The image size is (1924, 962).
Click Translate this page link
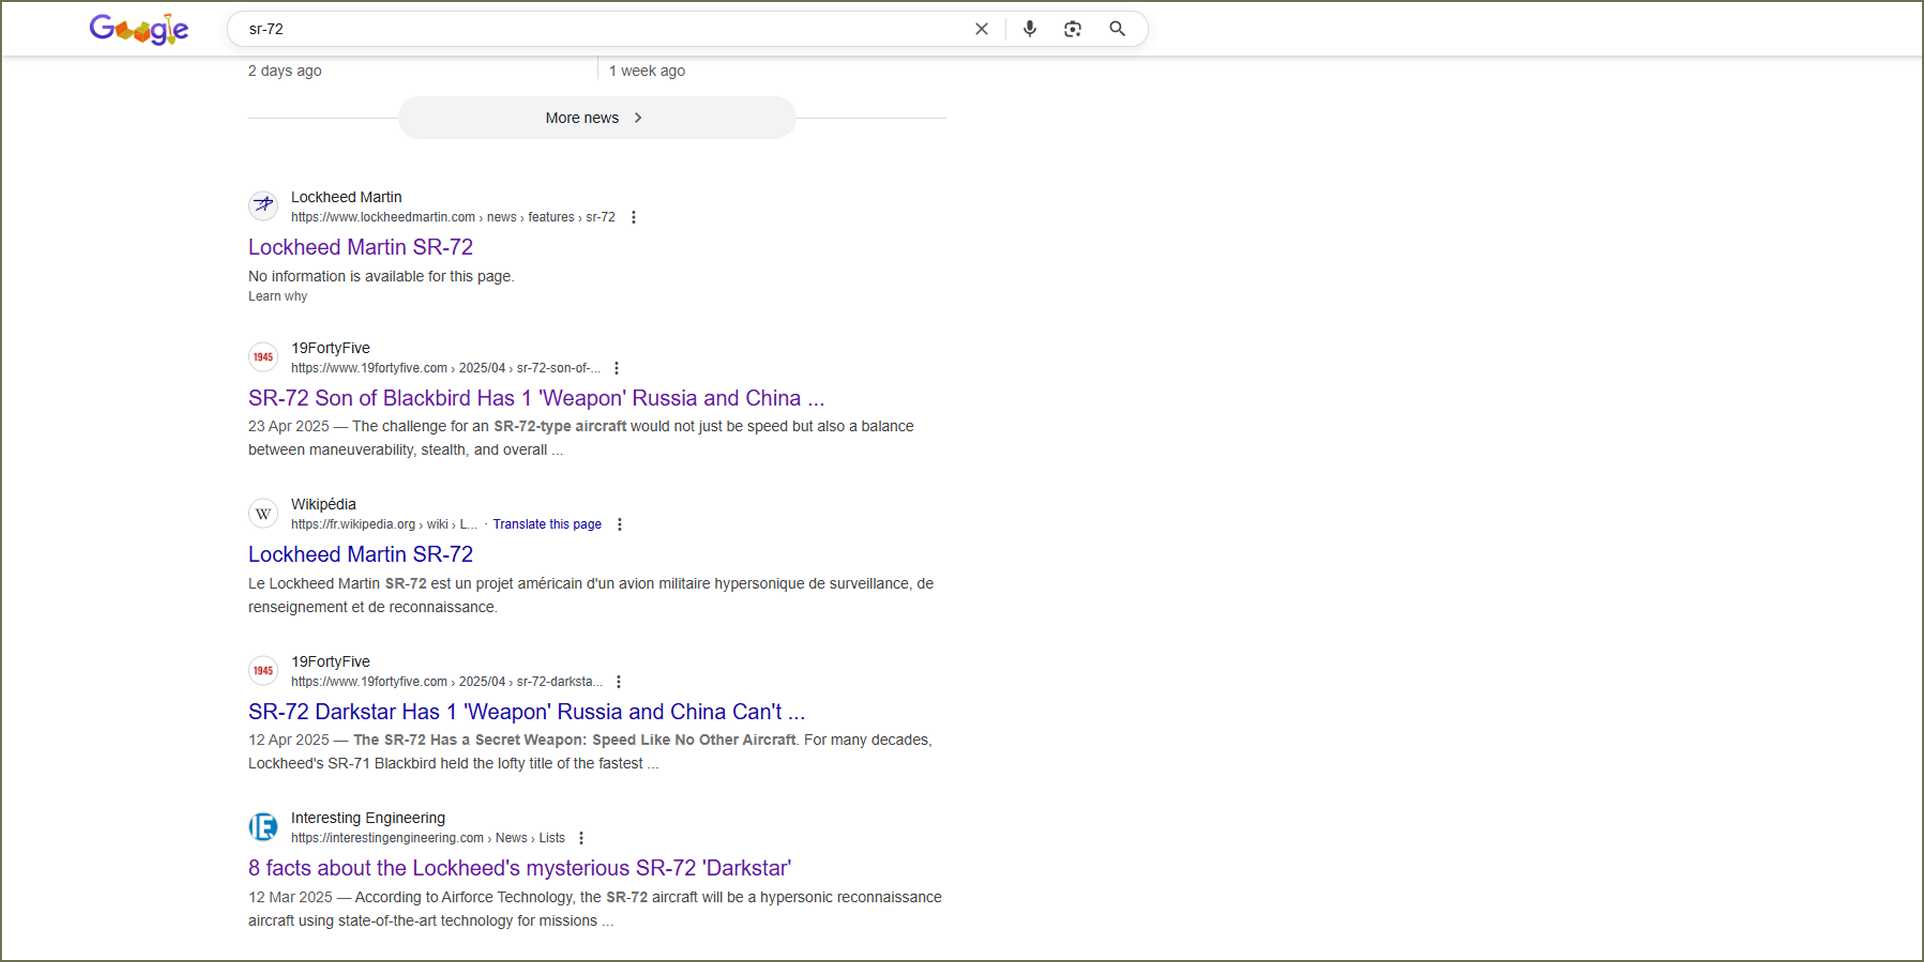[x=547, y=525]
